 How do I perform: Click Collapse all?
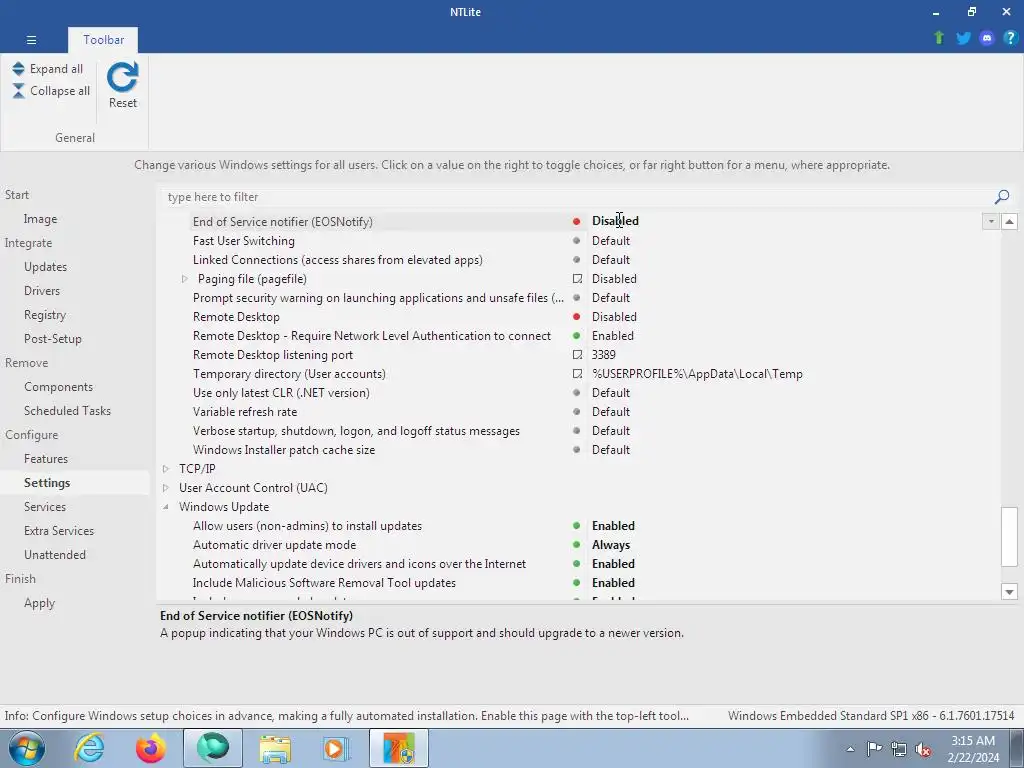click(x=51, y=91)
